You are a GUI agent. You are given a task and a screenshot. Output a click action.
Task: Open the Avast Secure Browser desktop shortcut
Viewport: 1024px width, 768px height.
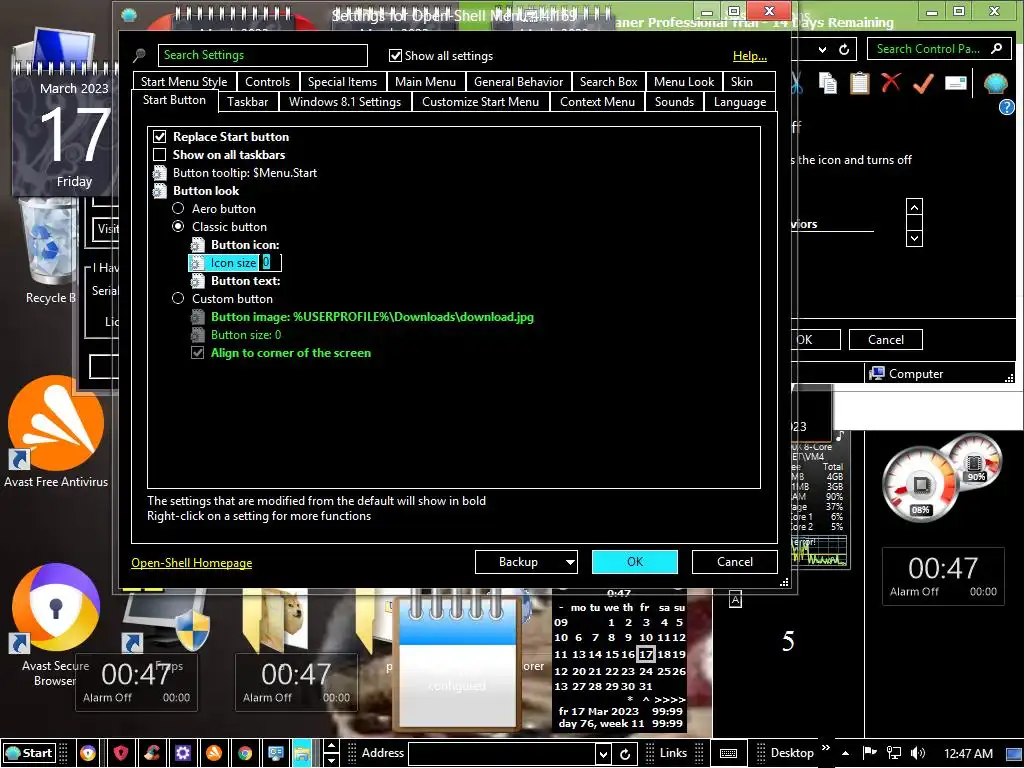point(56,626)
